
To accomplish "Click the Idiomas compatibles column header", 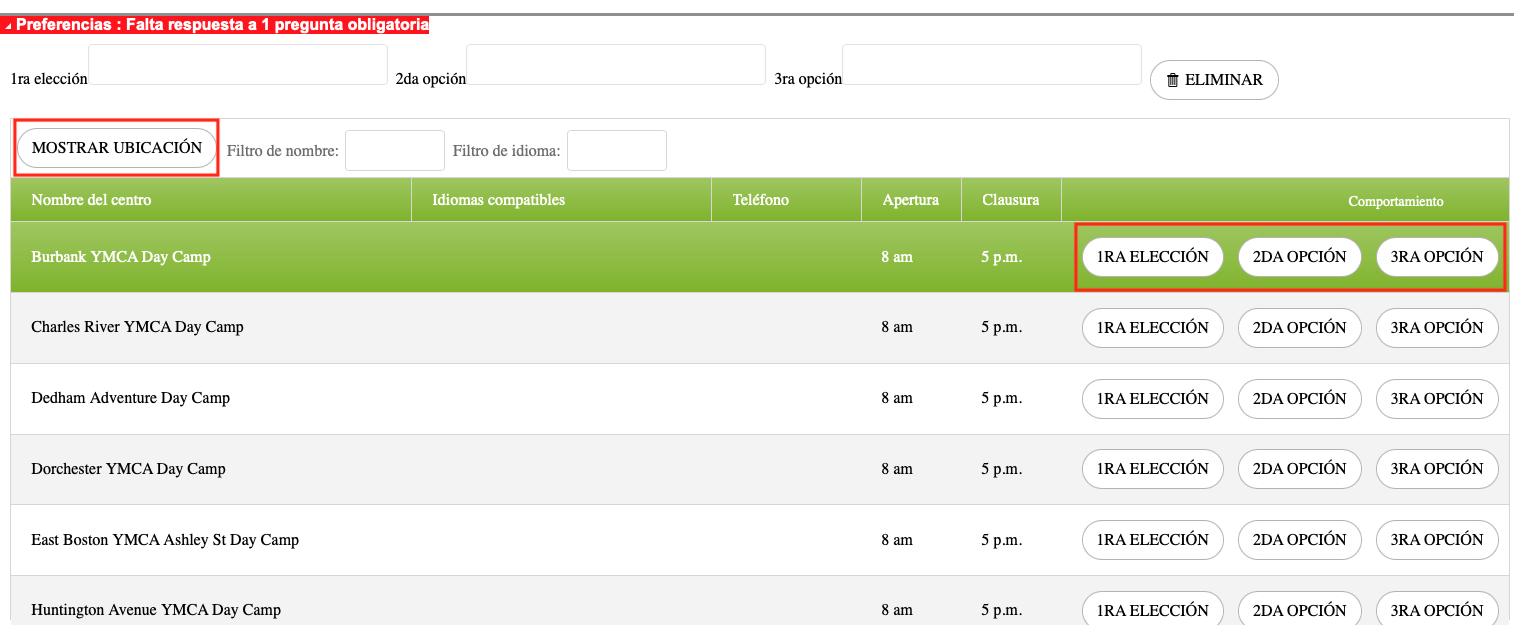I will tap(561, 200).
